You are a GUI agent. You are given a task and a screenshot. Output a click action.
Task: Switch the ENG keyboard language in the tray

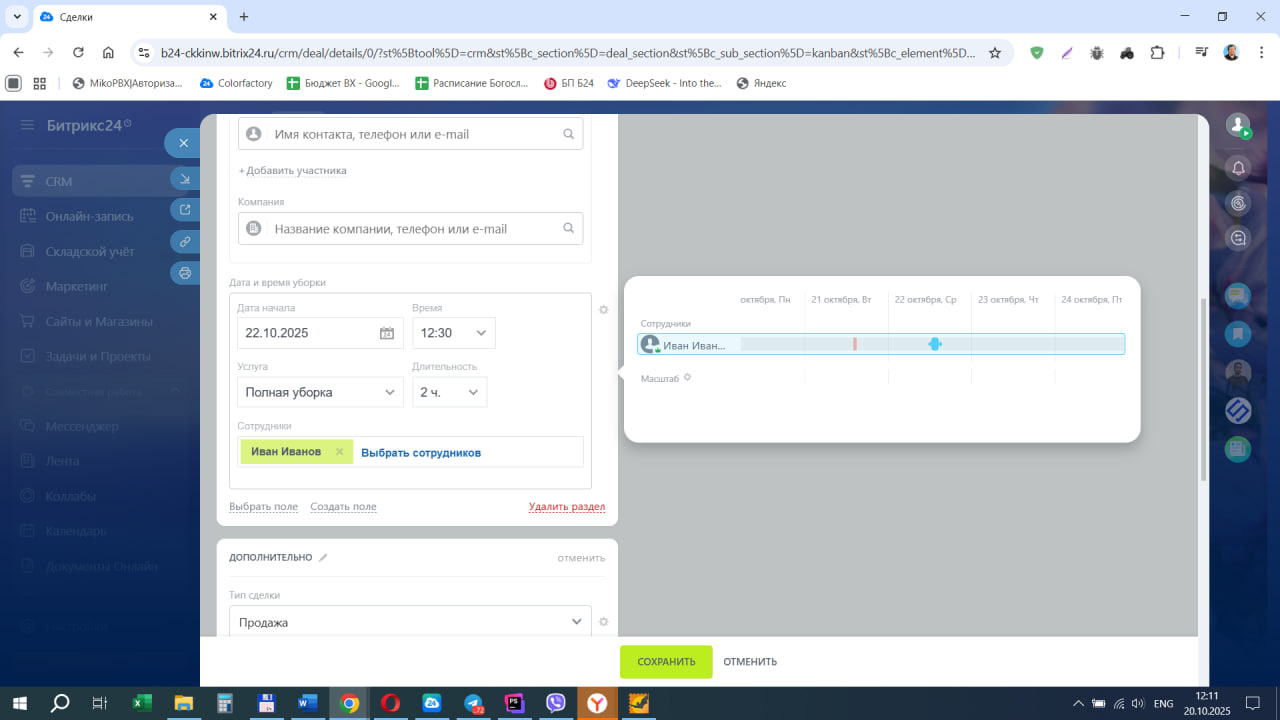pos(1163,704)
